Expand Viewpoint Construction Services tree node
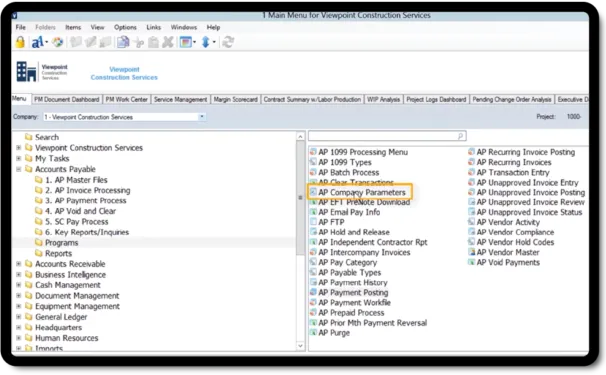 point(18,148)
